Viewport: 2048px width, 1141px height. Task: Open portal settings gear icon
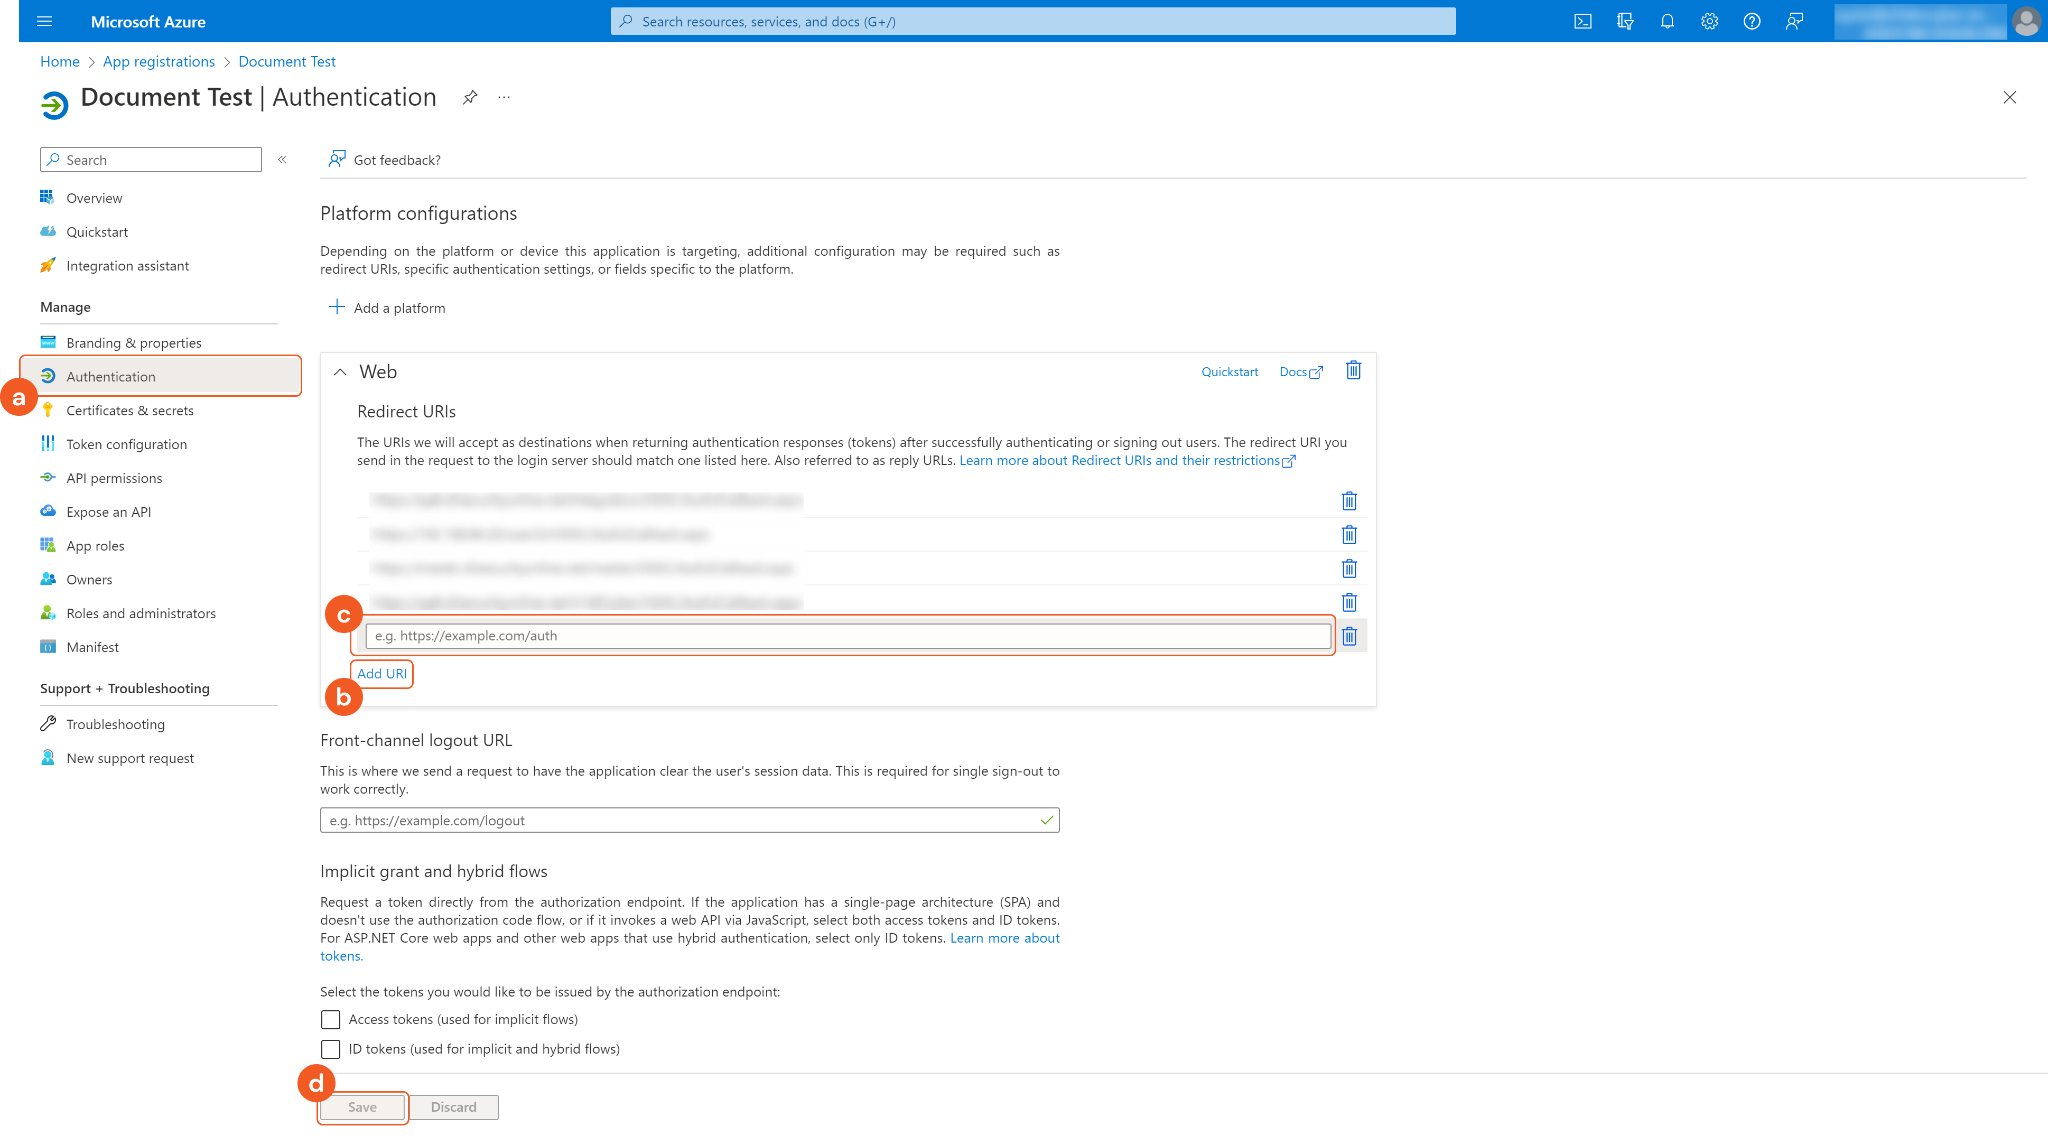tap(1709, 21)
